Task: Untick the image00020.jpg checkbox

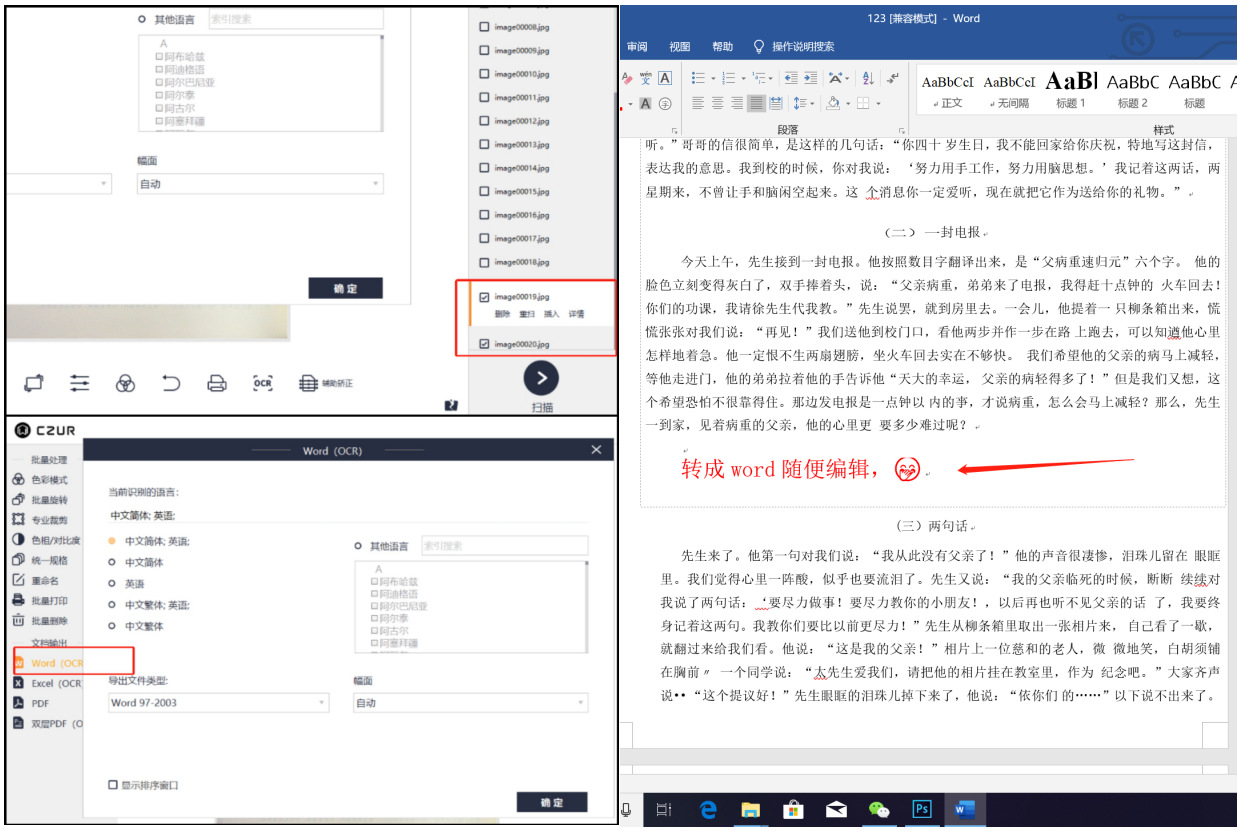Action: (485, 344)
